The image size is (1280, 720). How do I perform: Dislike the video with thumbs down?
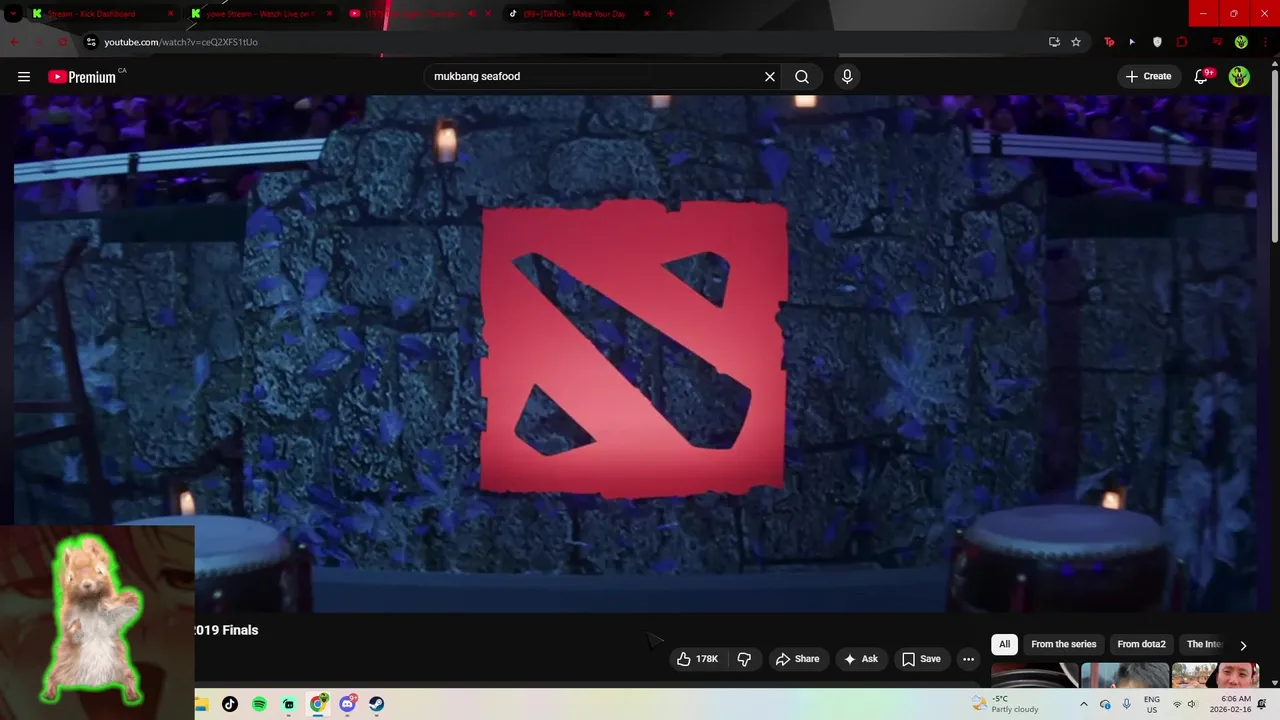tap(745, 659)
